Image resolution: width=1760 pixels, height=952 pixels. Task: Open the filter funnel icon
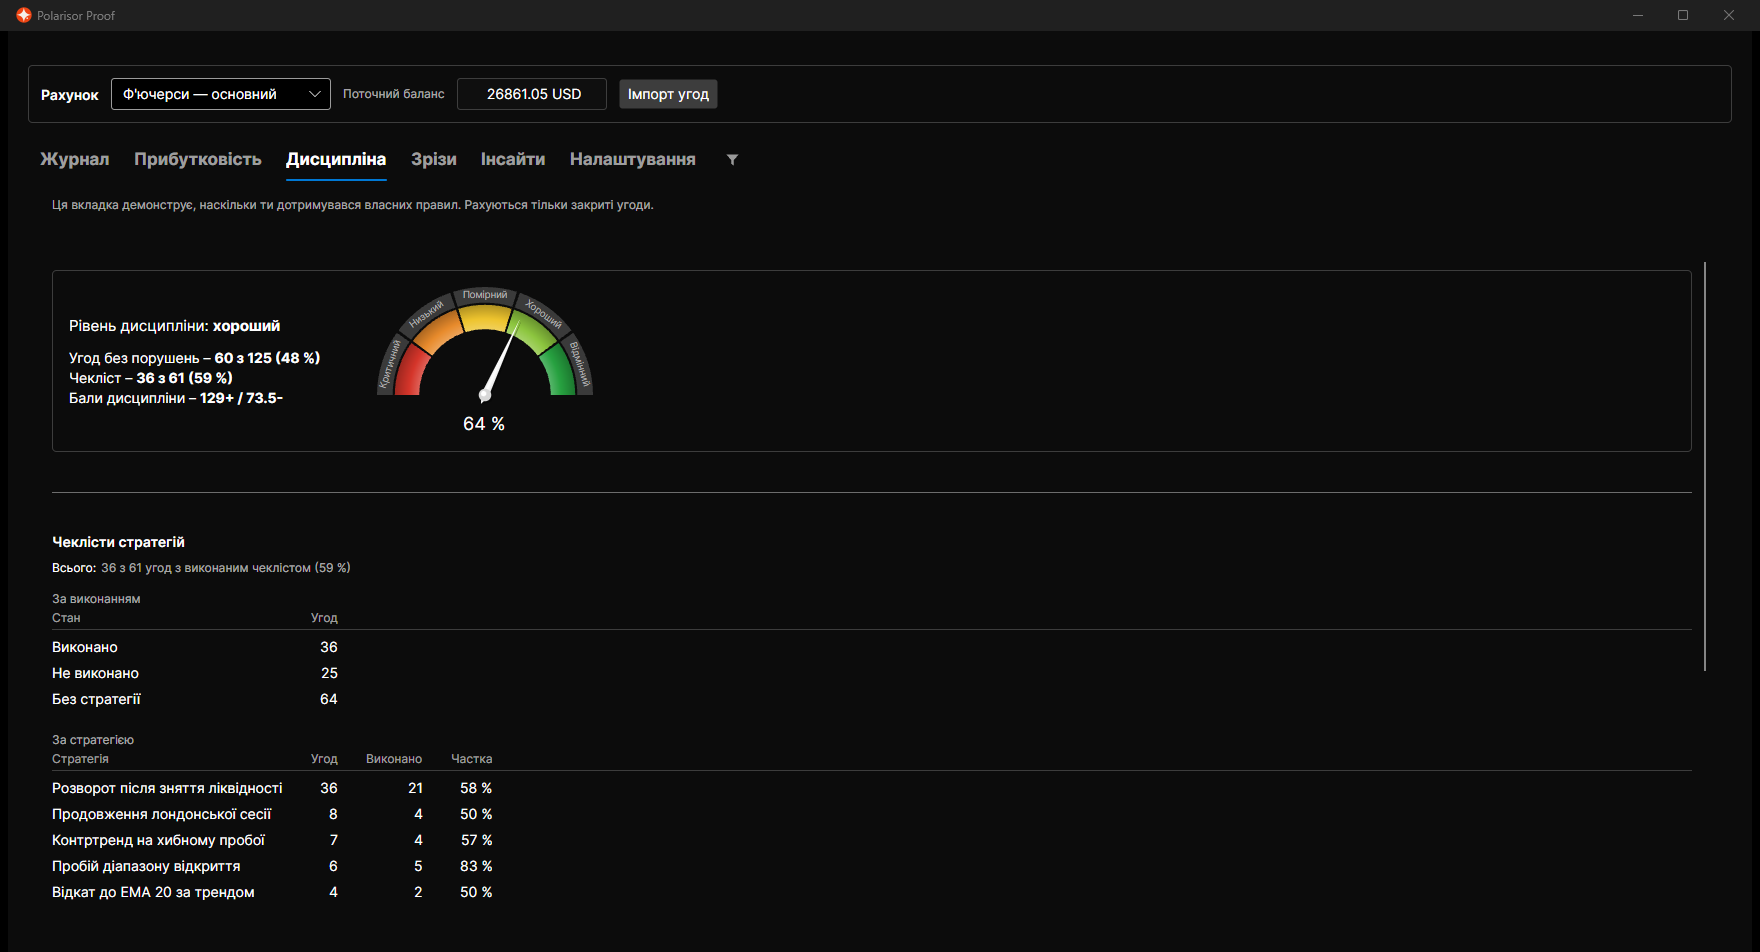click(732, 159)
